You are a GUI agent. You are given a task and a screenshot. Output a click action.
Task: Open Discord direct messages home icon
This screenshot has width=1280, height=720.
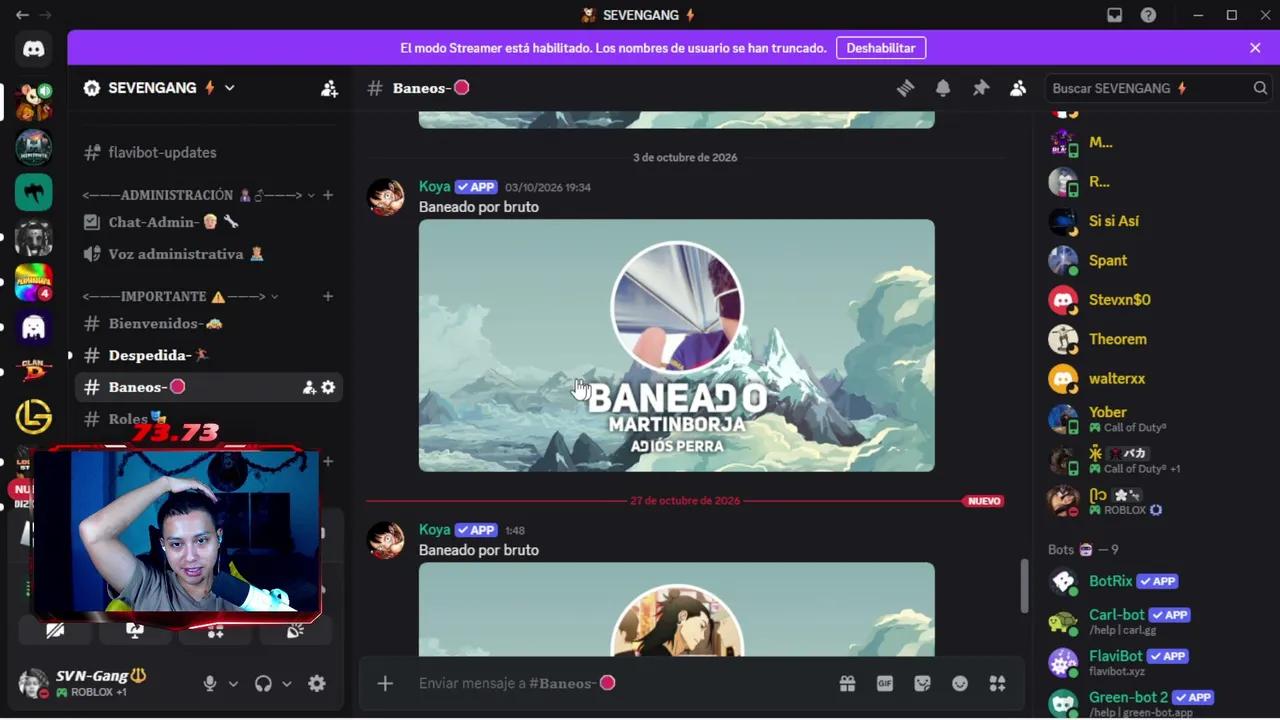(x=34, y=49)
